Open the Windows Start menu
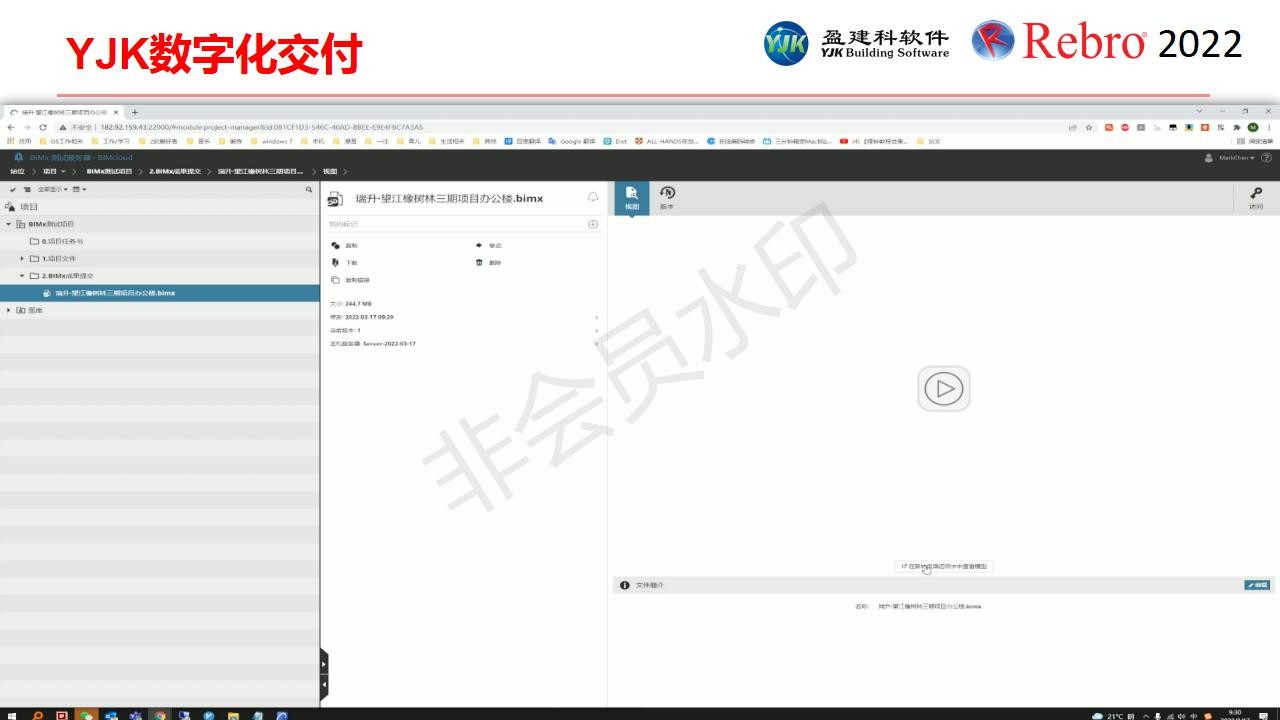Screen dimensions: 1280x720 click(x=12, y=714)
